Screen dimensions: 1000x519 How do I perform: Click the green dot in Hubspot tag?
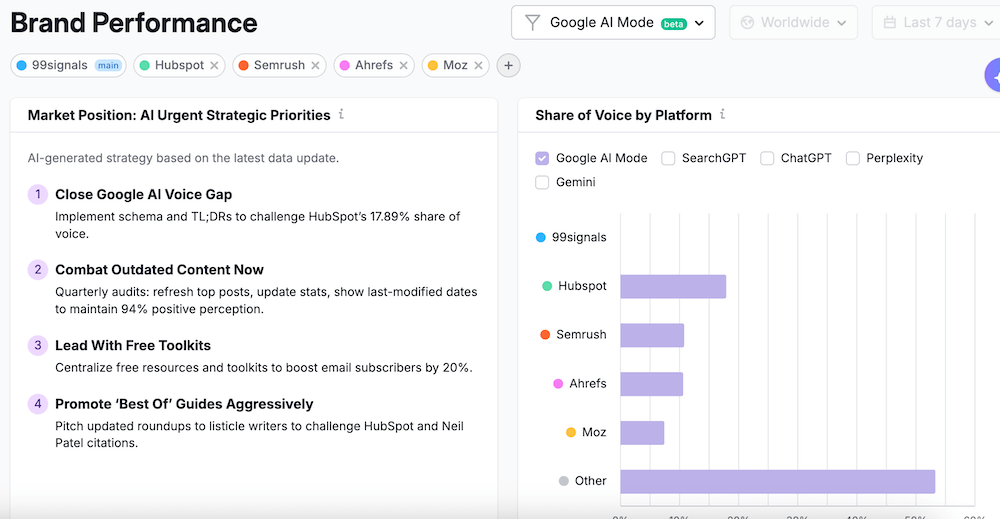point(145,66)
